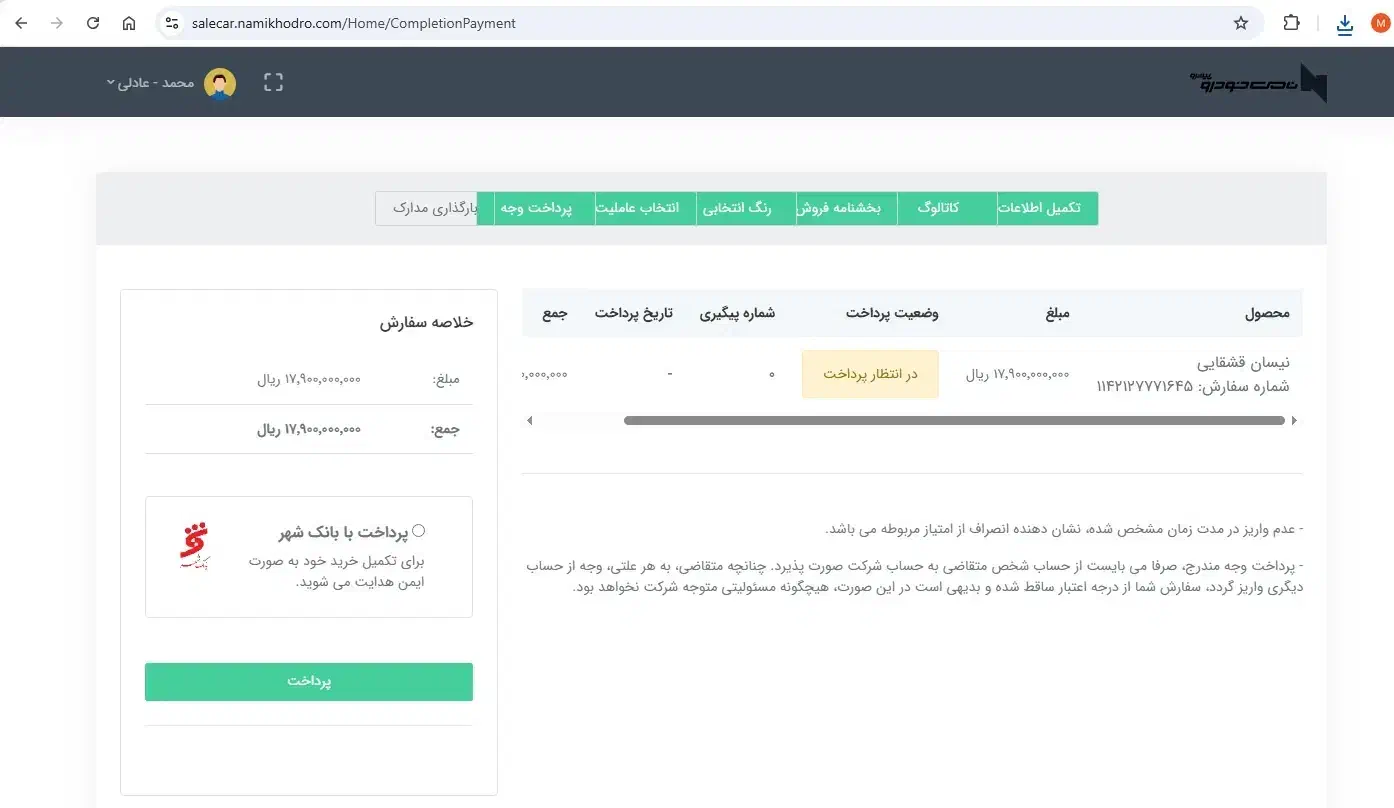The width and height of the screenshot is (1394, 808).
Task: Bookmark this page with star icon
Action: tap(1241, 23)
